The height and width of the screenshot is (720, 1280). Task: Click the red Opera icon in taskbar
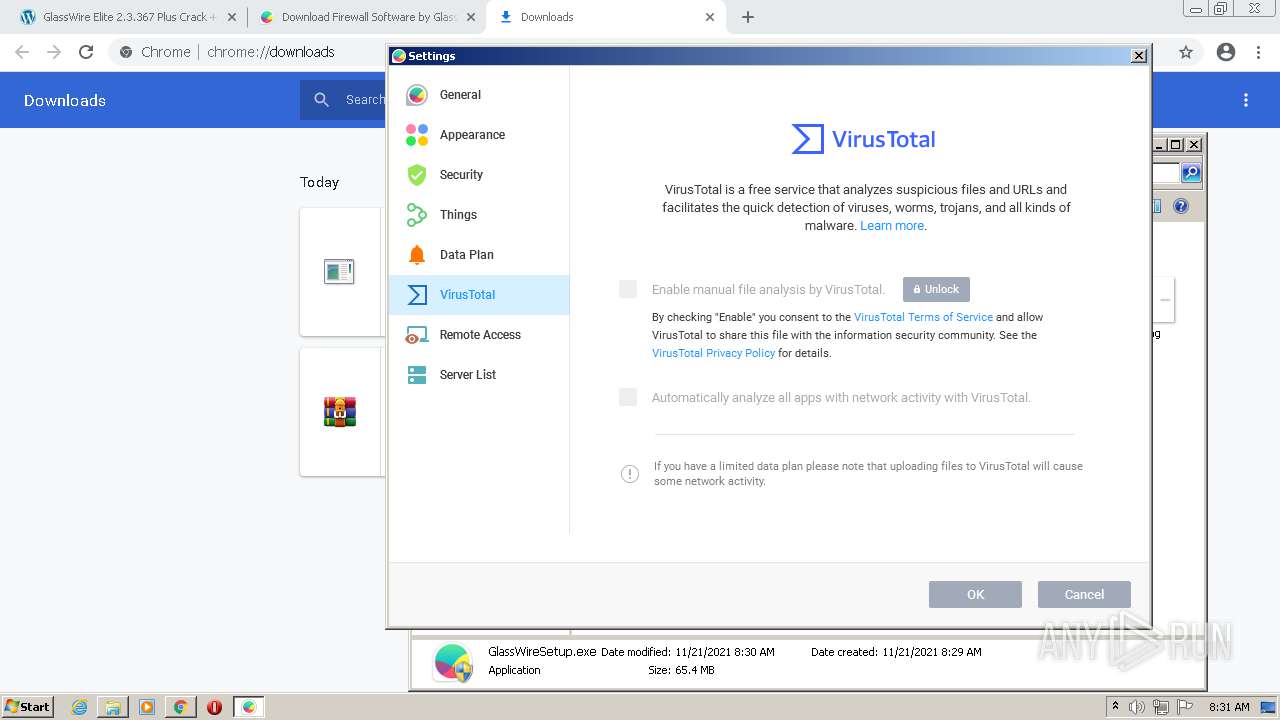click(x=214, y=707)
